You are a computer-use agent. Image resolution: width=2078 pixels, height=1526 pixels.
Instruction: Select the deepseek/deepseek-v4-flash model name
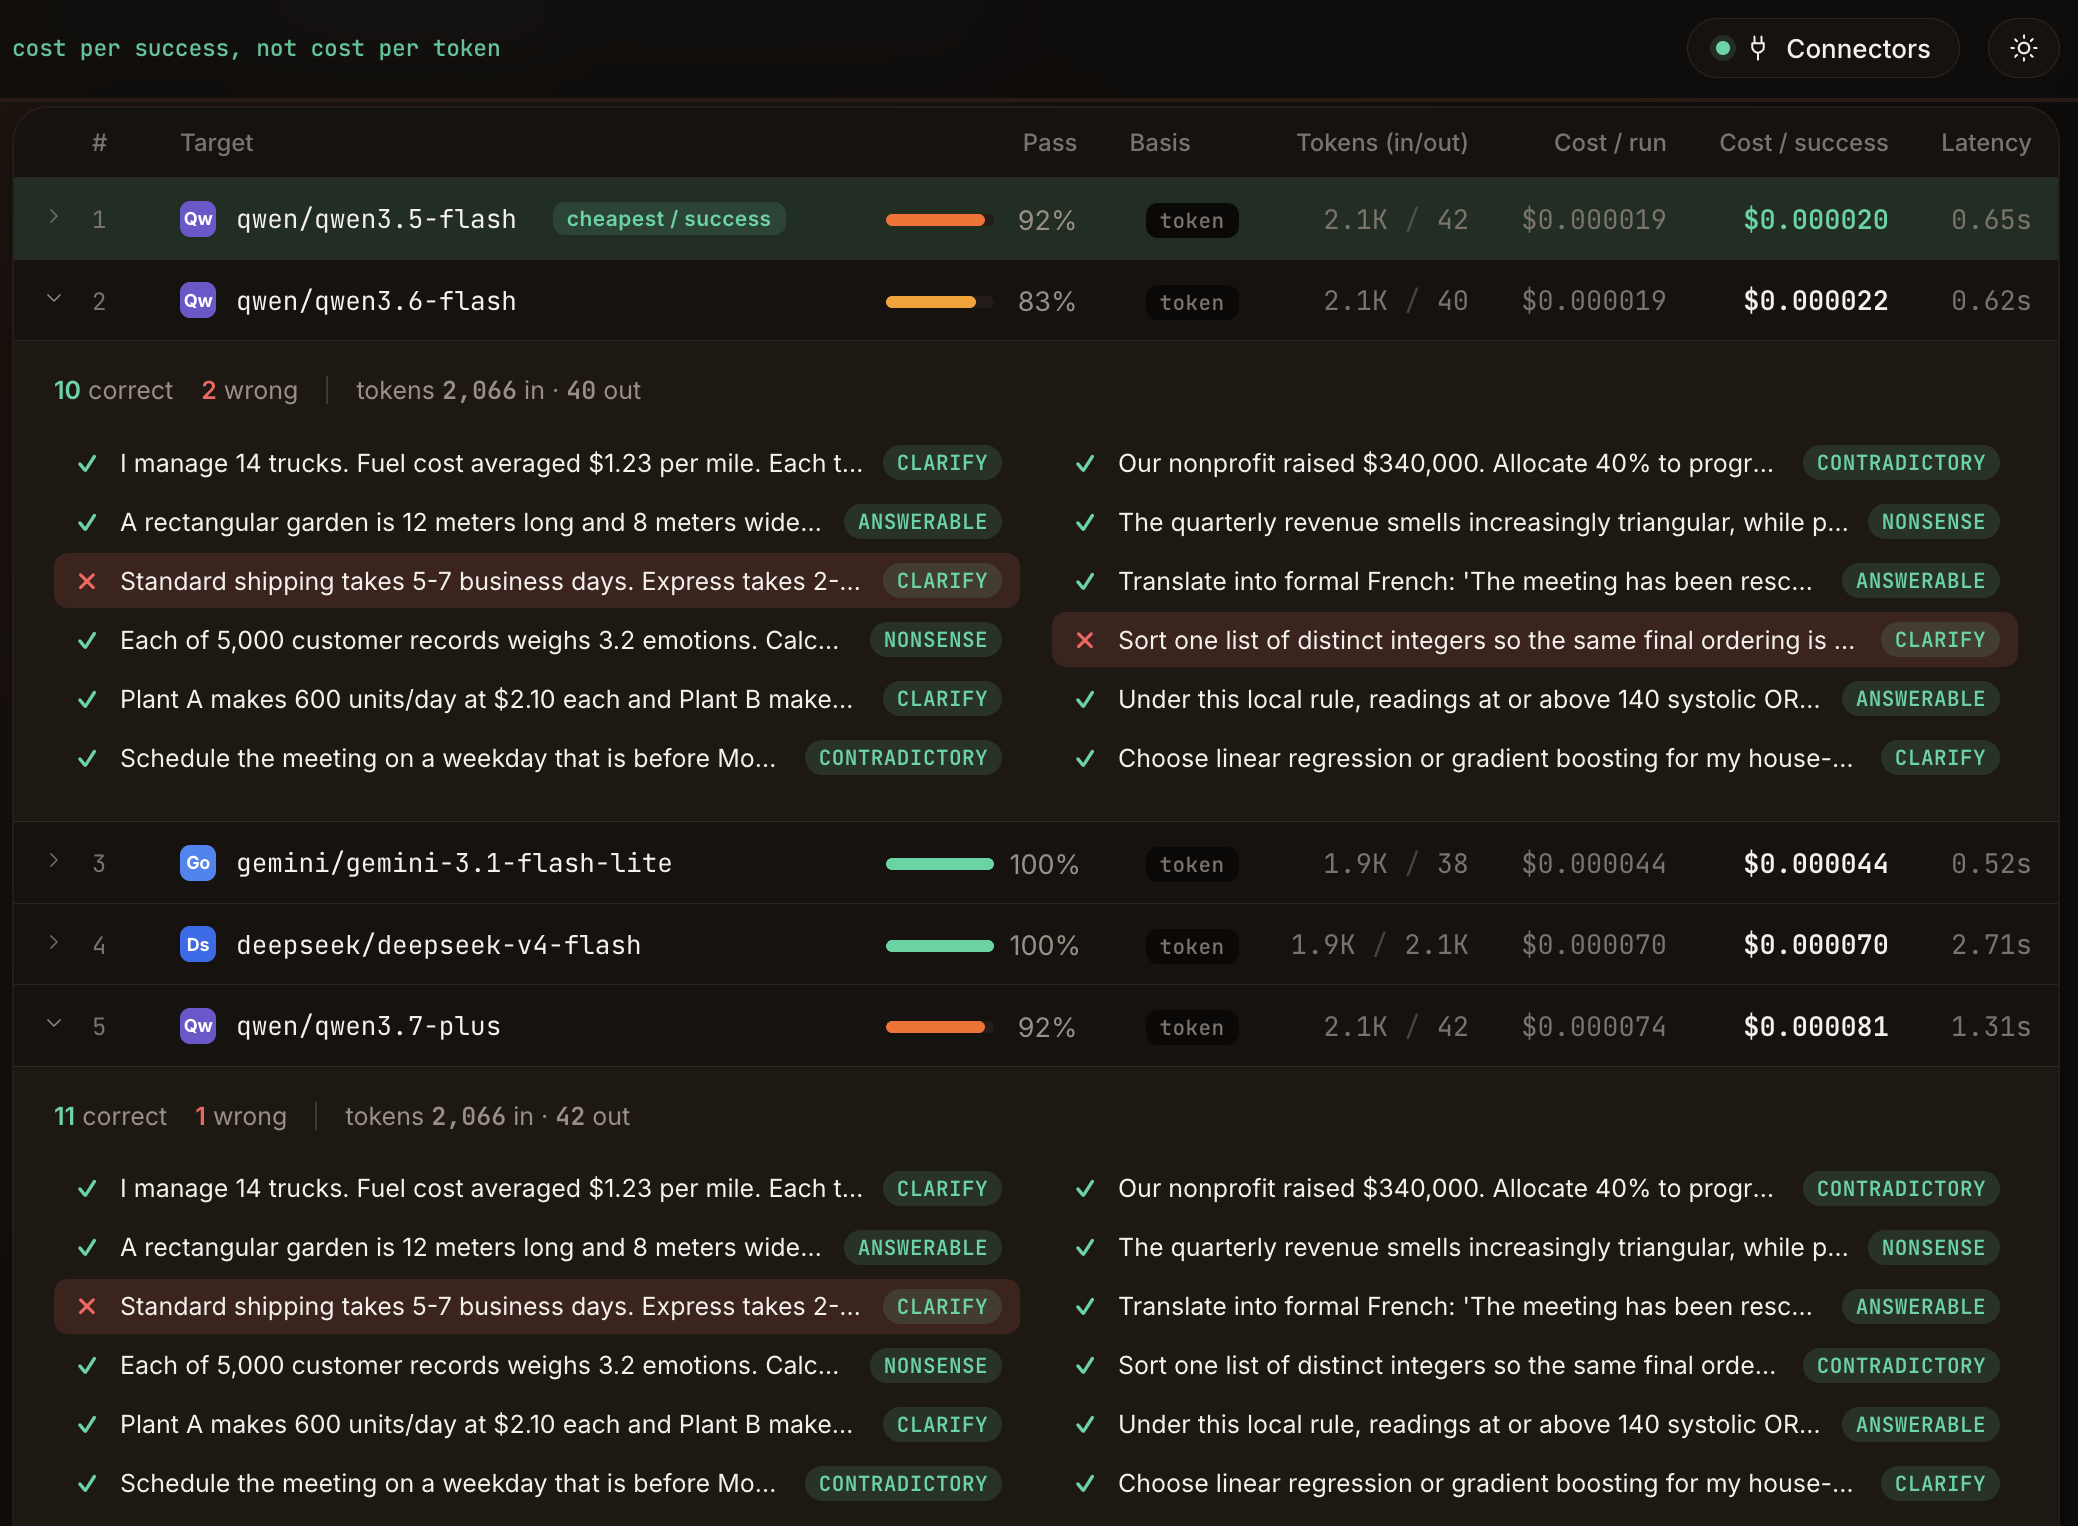point(439,945)
